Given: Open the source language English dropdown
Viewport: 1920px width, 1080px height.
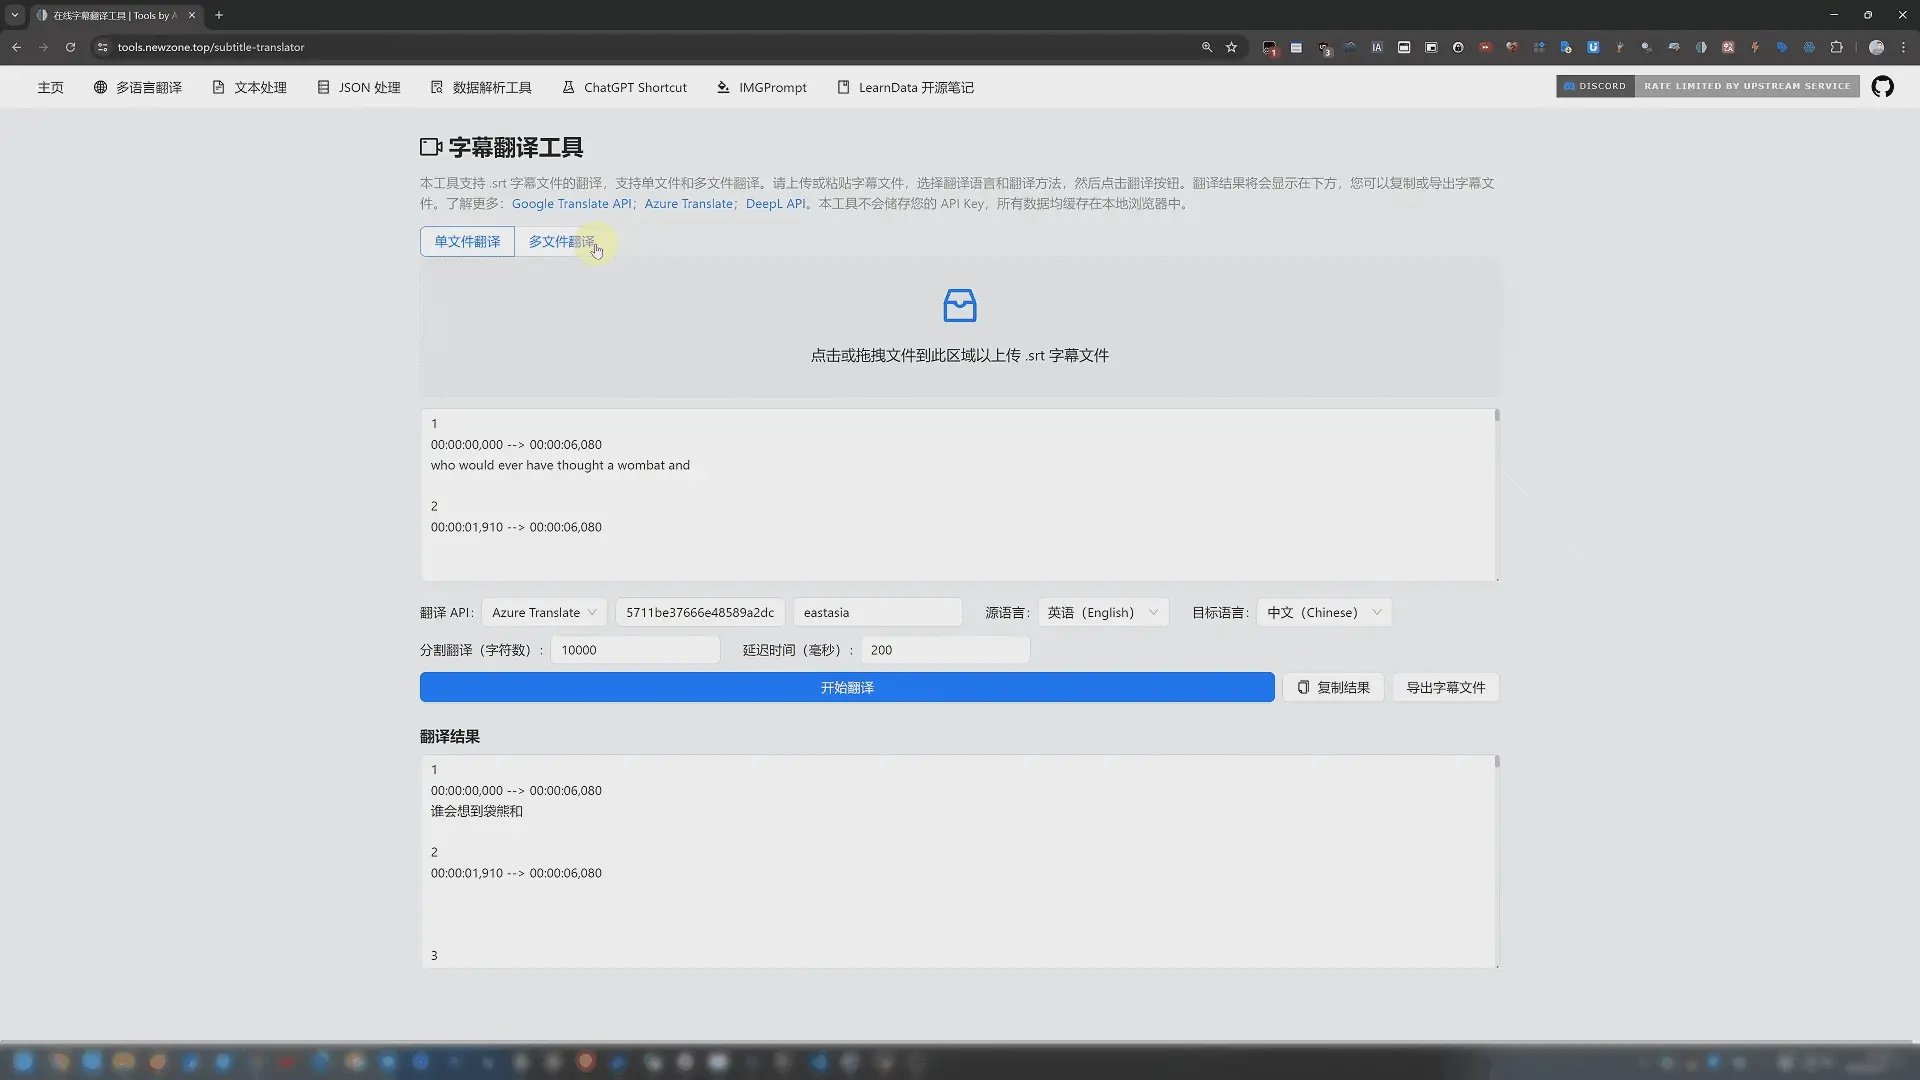Looking at the screenshot, I should [x=1102, y=612].
